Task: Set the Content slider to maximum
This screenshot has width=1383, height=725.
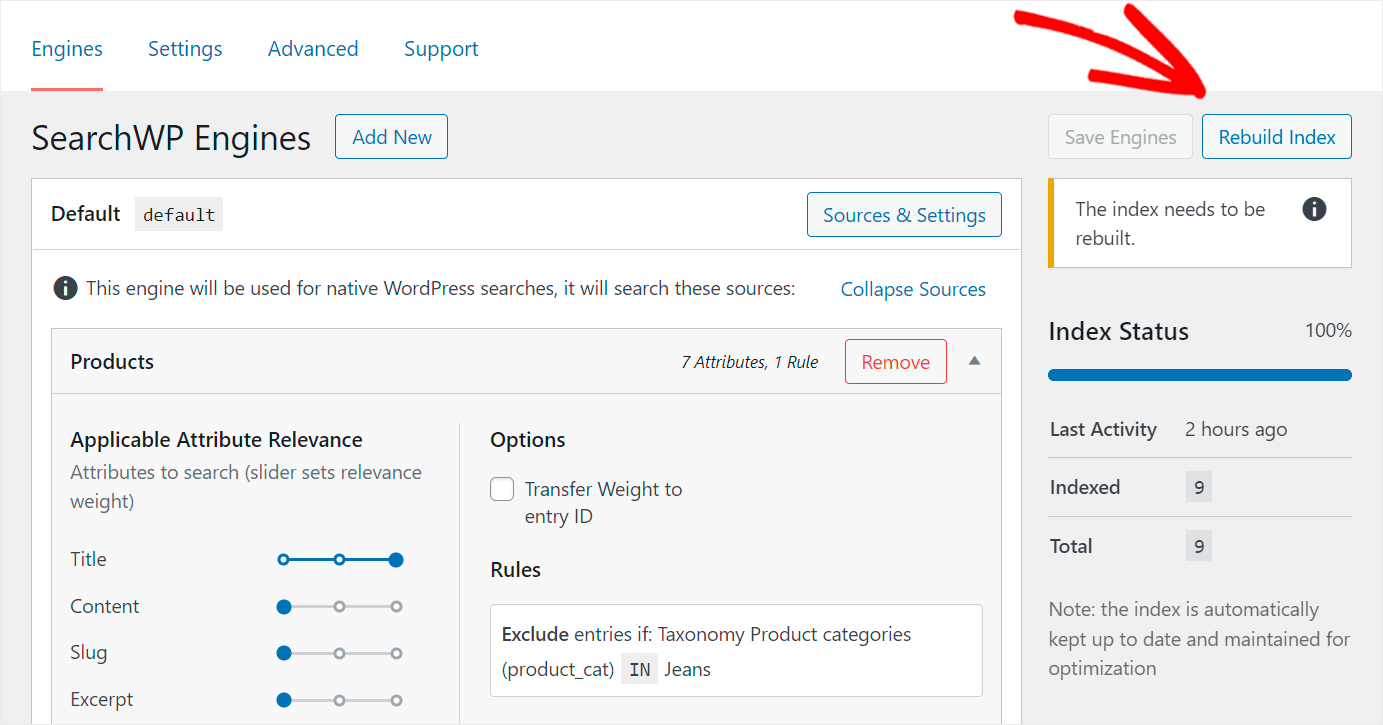Action: (396, 606)
